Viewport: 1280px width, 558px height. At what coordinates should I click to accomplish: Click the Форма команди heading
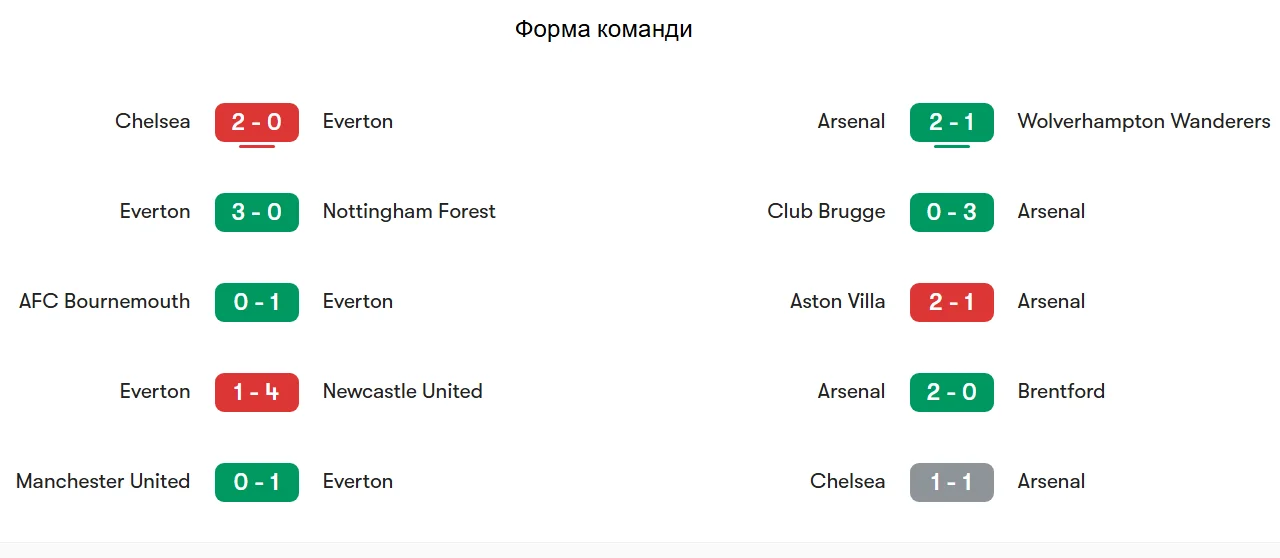pyautogui.click(x=604, y=29)
